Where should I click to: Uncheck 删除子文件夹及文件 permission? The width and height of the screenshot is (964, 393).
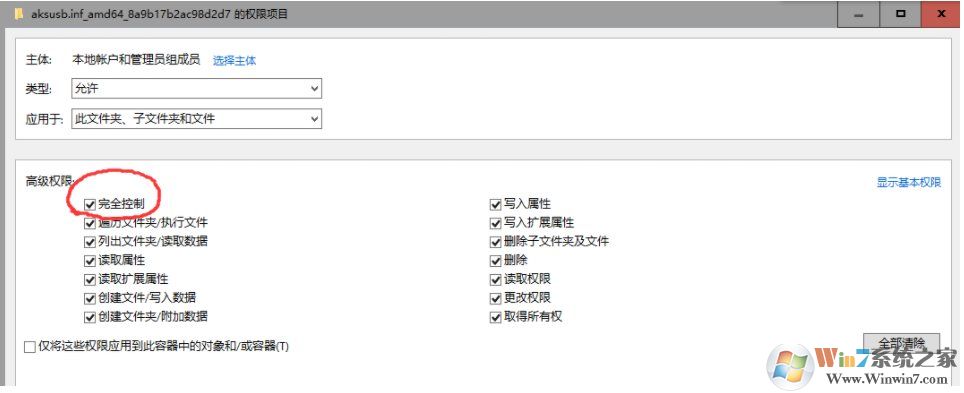coord(496,242)
